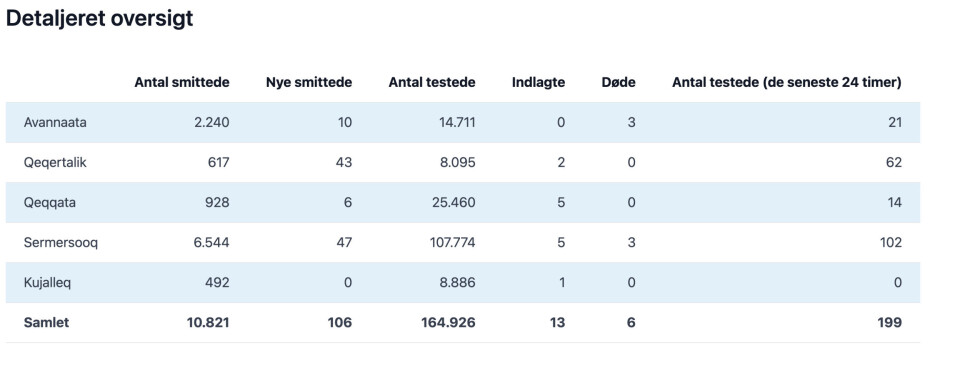Click the Nye smittede column header

coord(309,82)
